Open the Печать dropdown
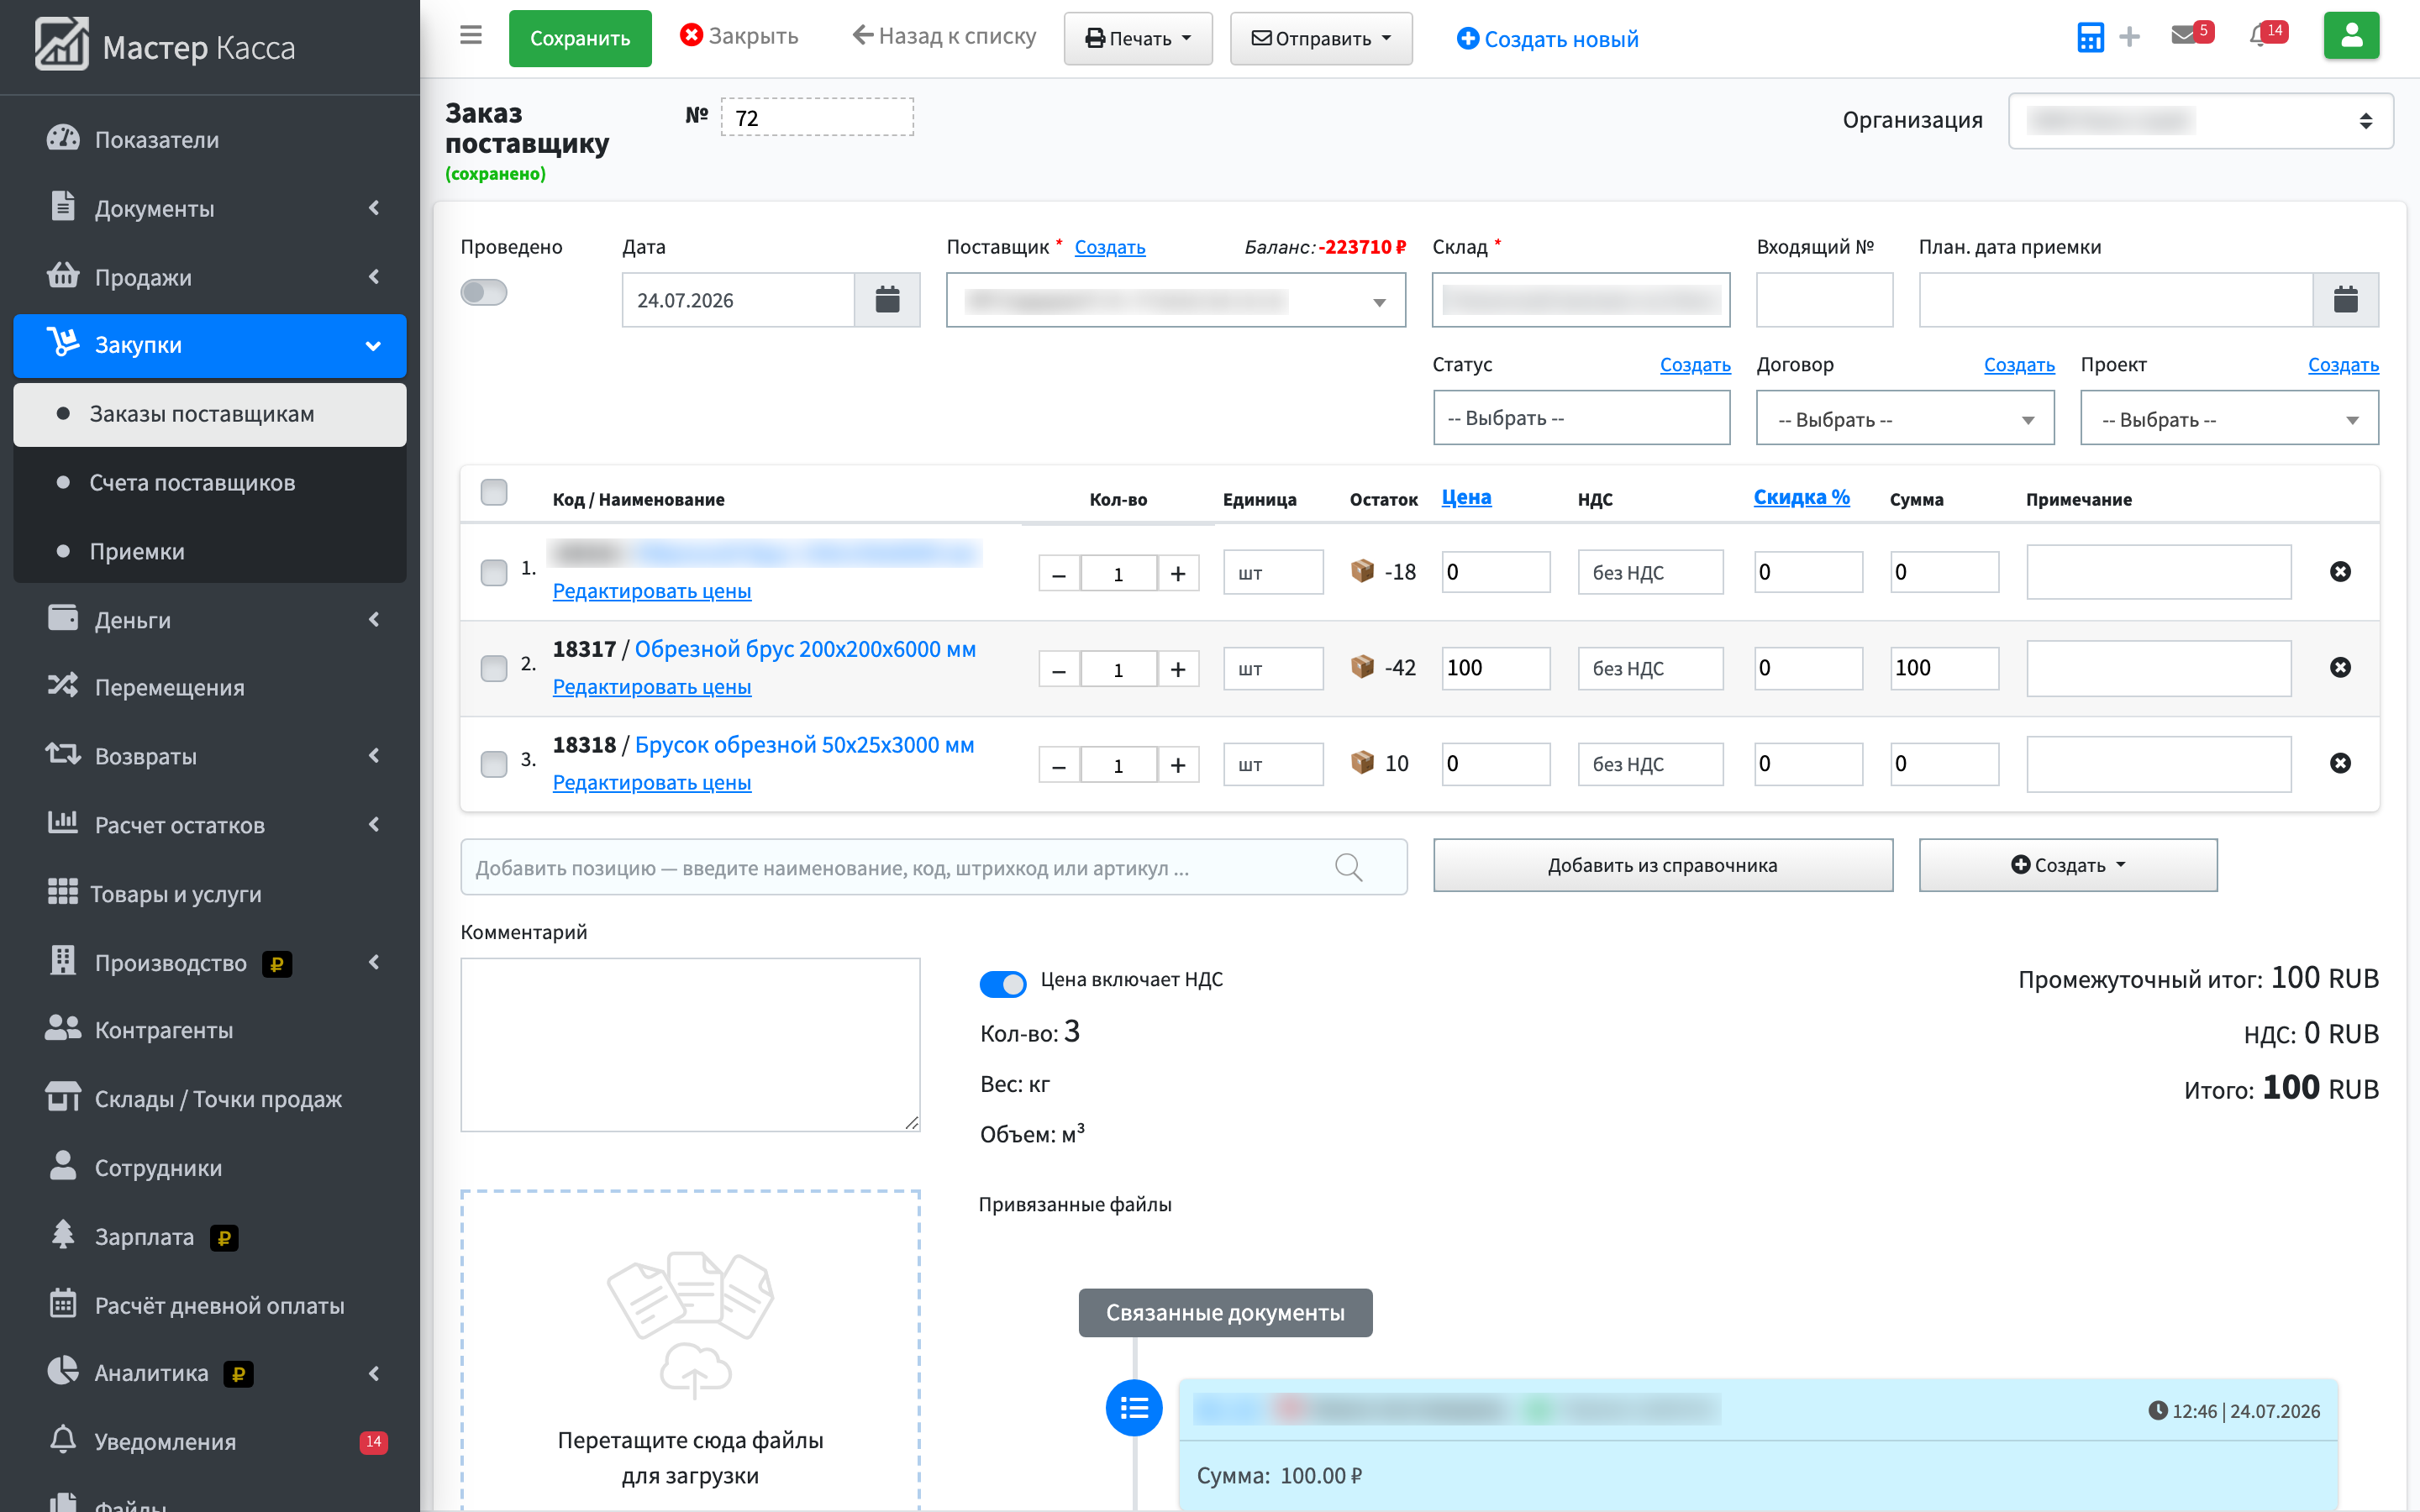This screenshot has width=2420, height=1512. pyautogui.click(x=1138, y=38)
